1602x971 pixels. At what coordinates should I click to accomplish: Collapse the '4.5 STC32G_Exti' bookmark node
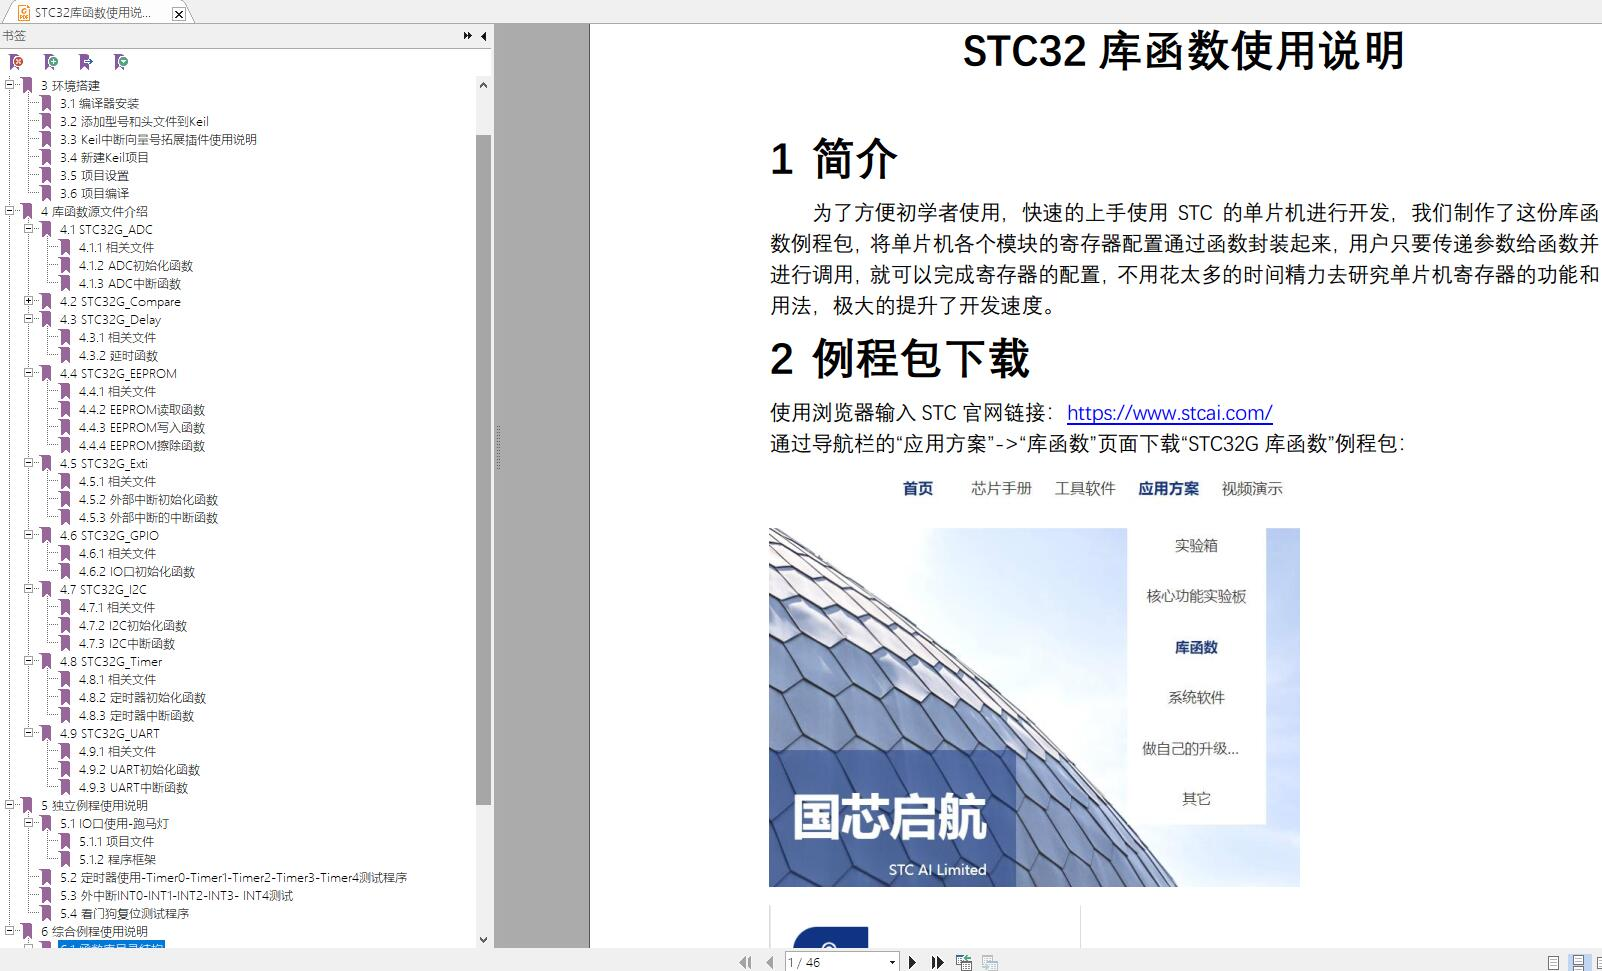click(29, 463)
